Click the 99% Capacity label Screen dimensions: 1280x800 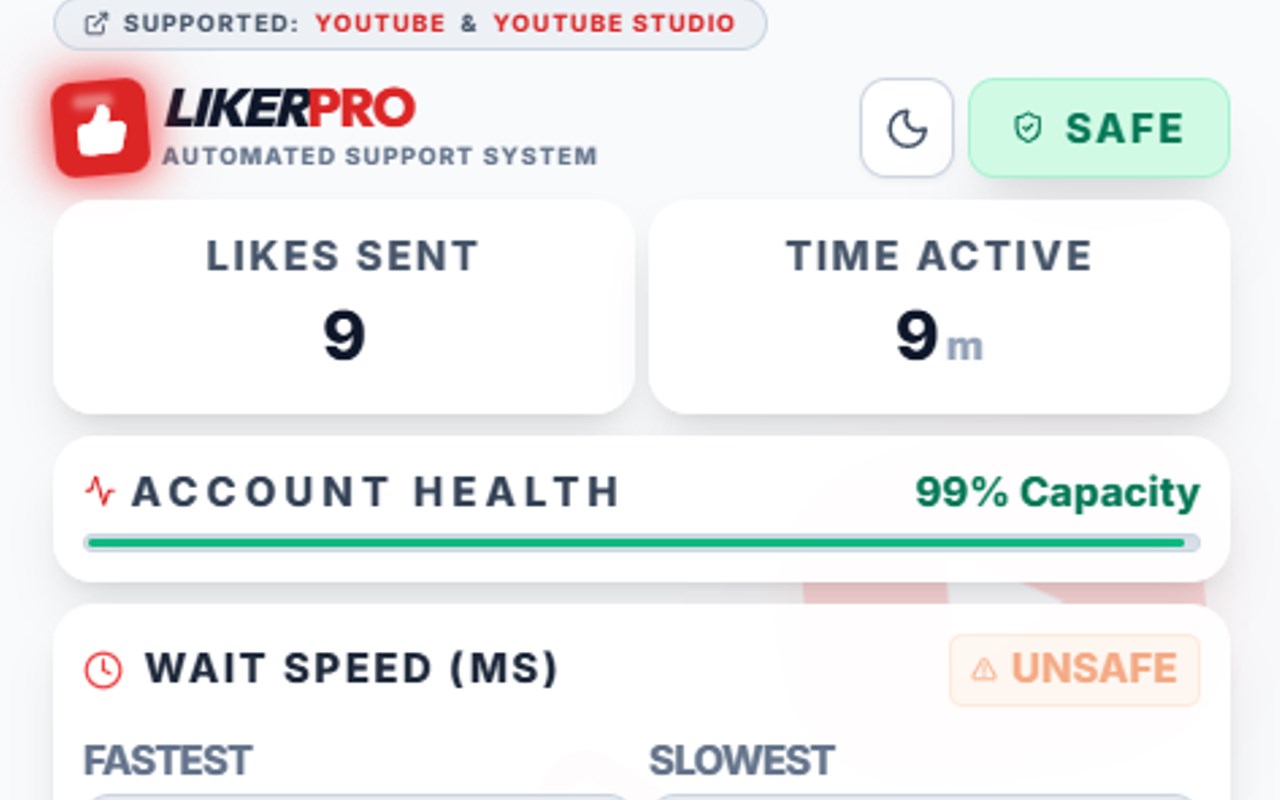pyautogui.click(x=1057, y=492)
